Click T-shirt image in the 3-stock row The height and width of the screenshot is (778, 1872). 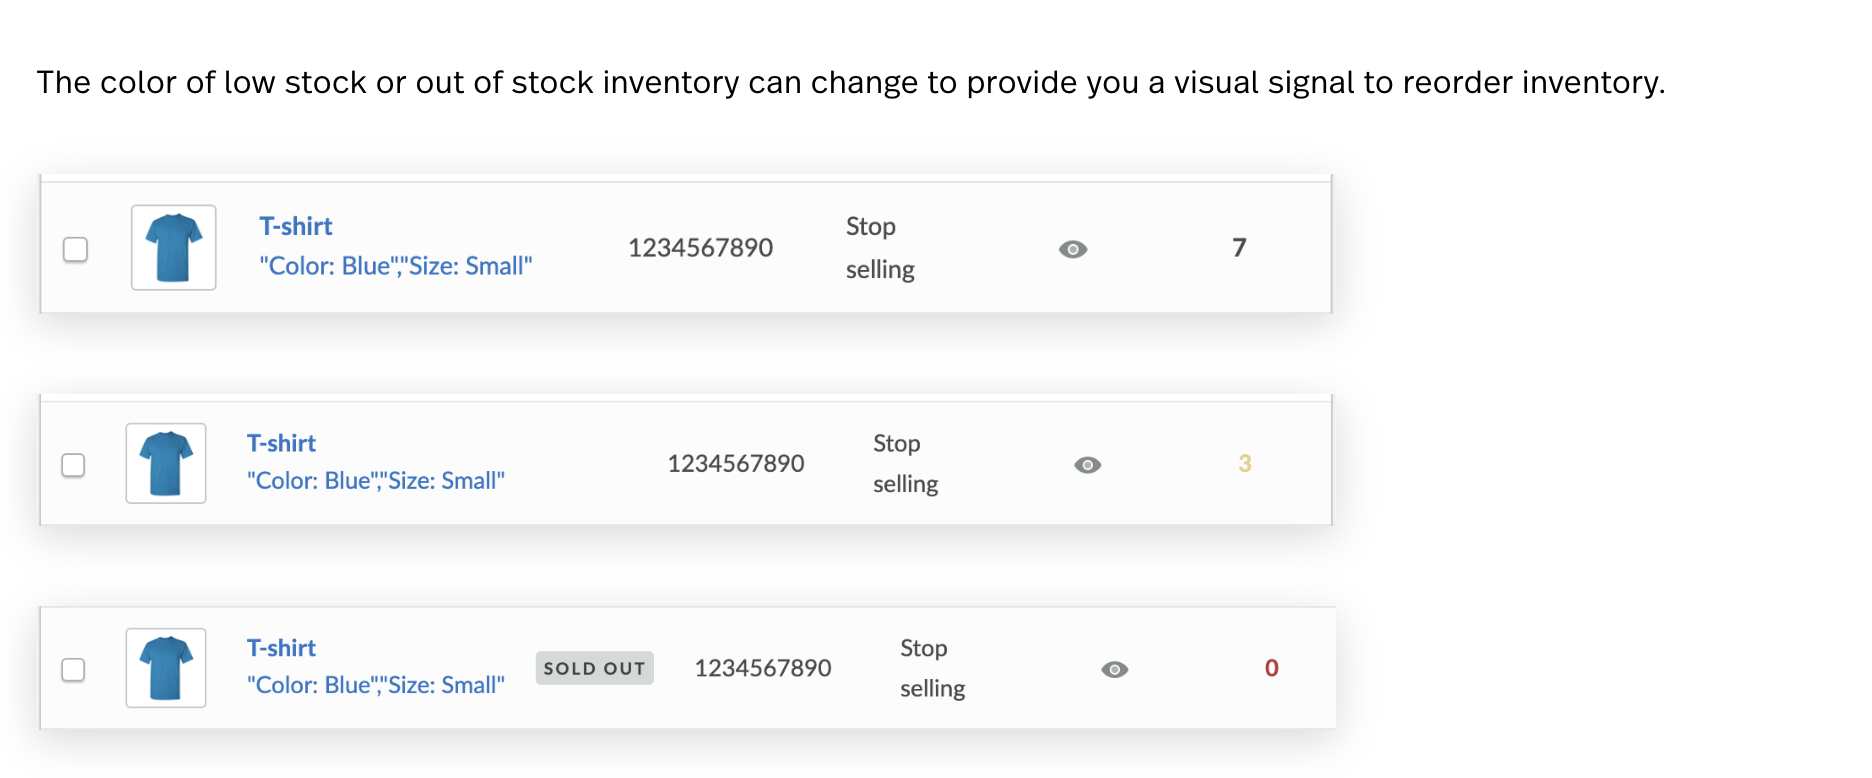tap(166, 463)
